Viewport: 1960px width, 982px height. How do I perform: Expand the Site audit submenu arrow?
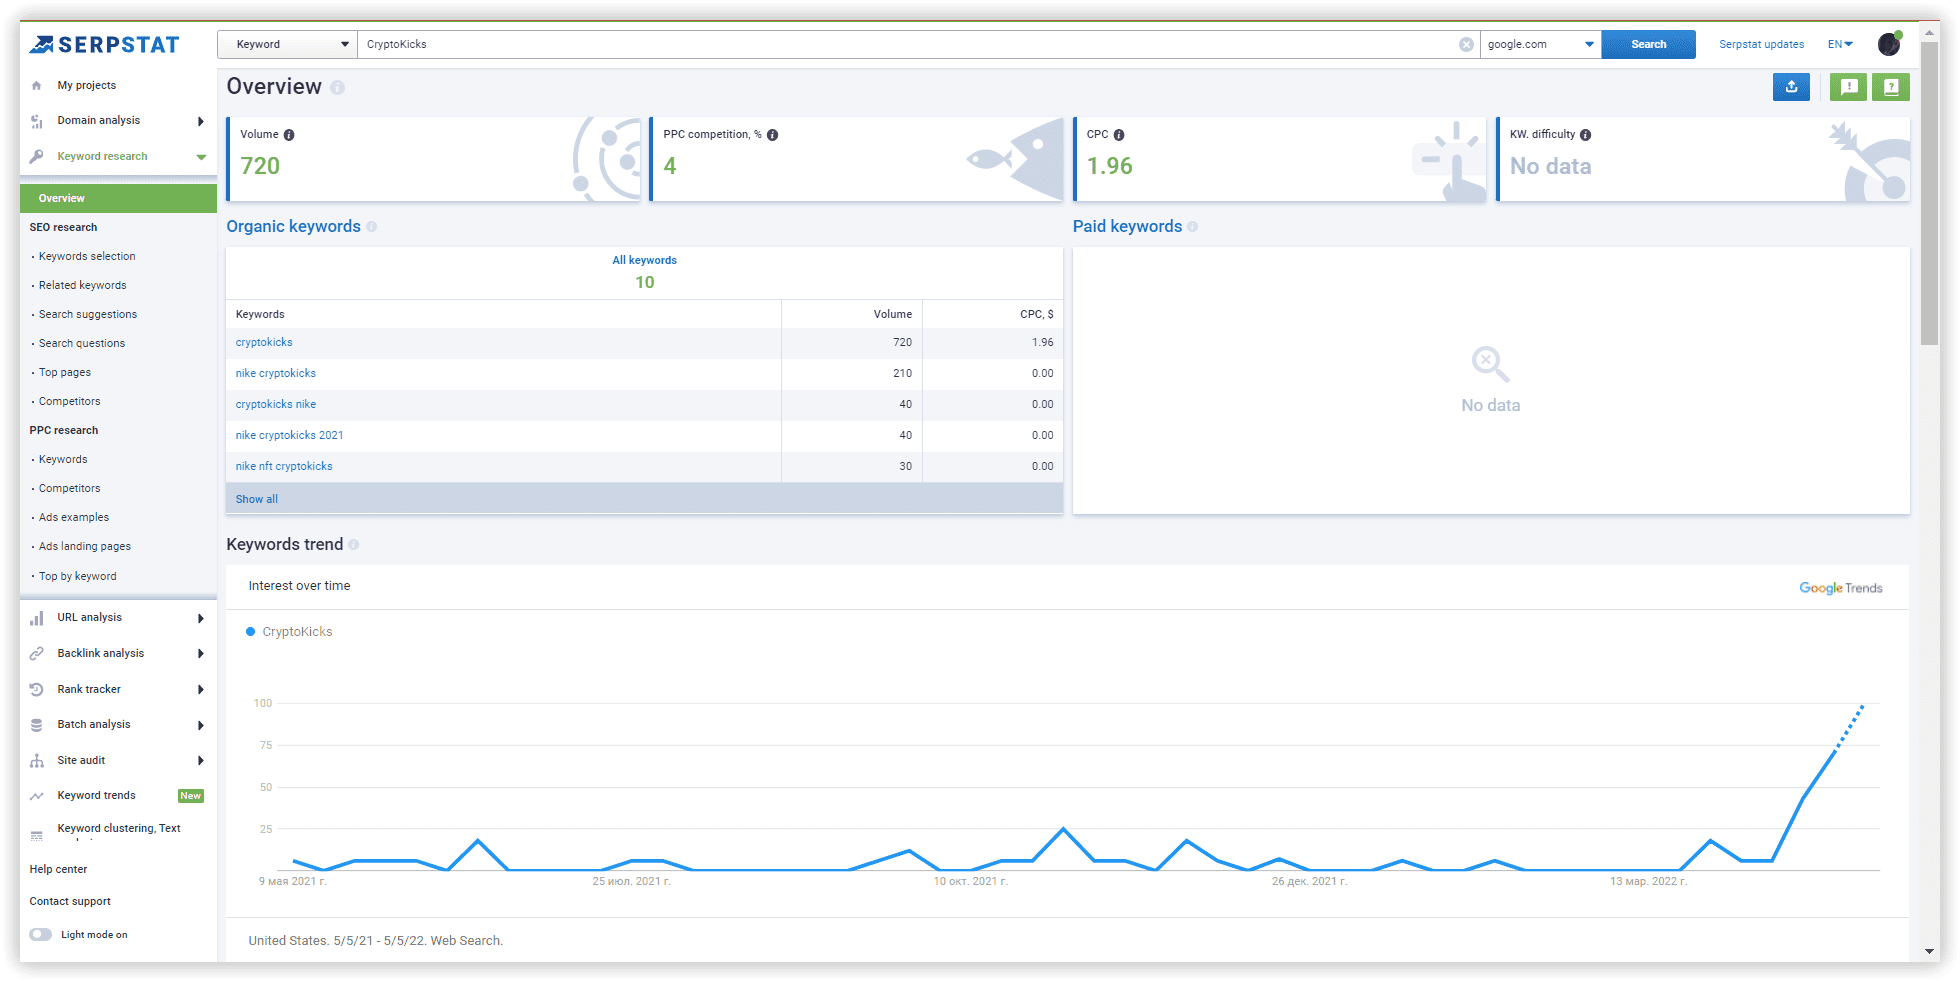tap(201, 761)
